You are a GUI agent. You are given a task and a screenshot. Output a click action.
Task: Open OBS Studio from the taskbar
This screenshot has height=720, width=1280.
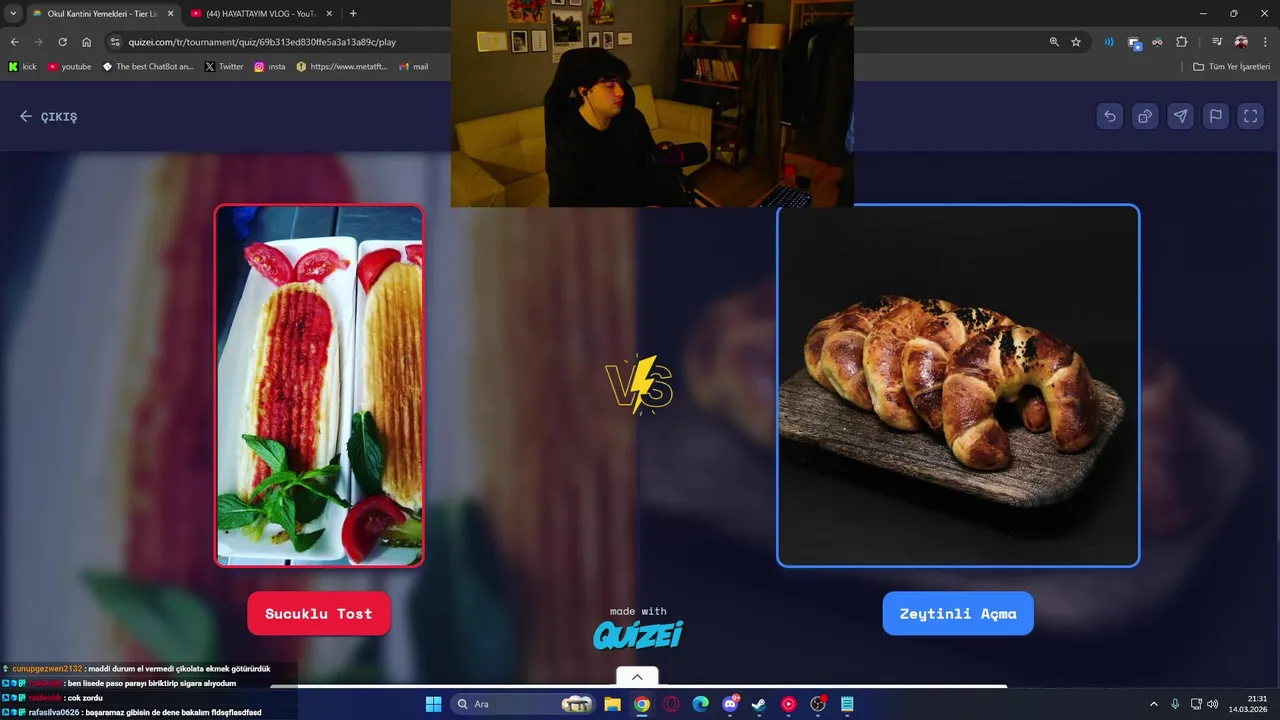(818, 704)
